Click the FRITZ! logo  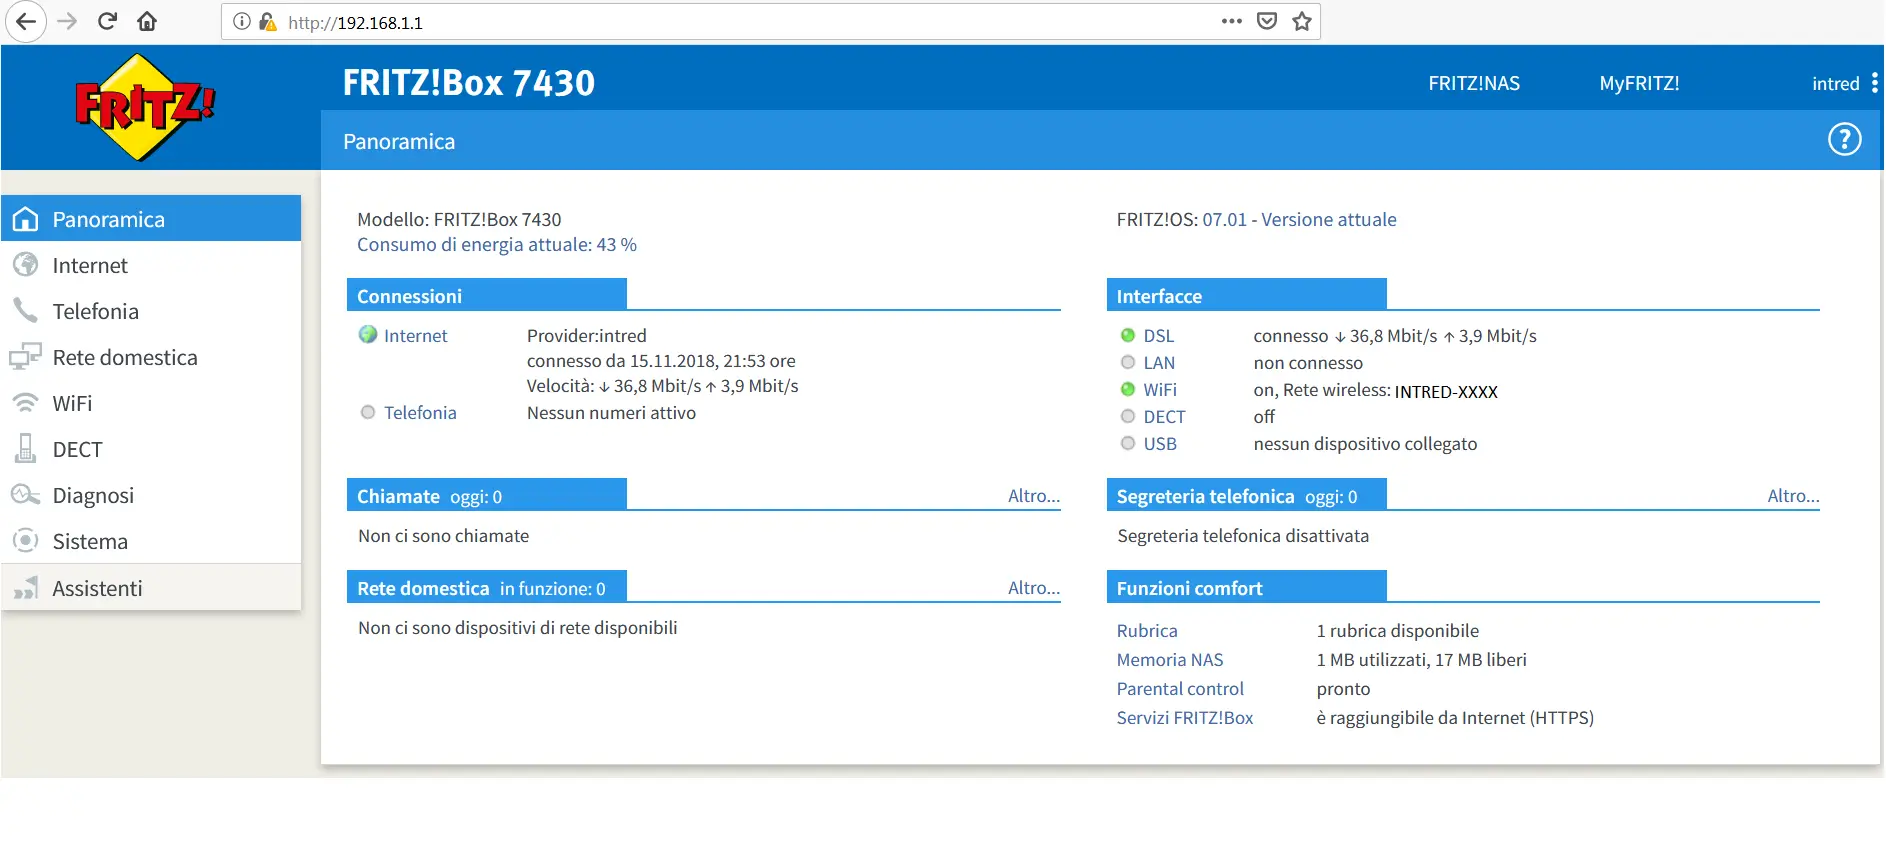tap(145, 107)
